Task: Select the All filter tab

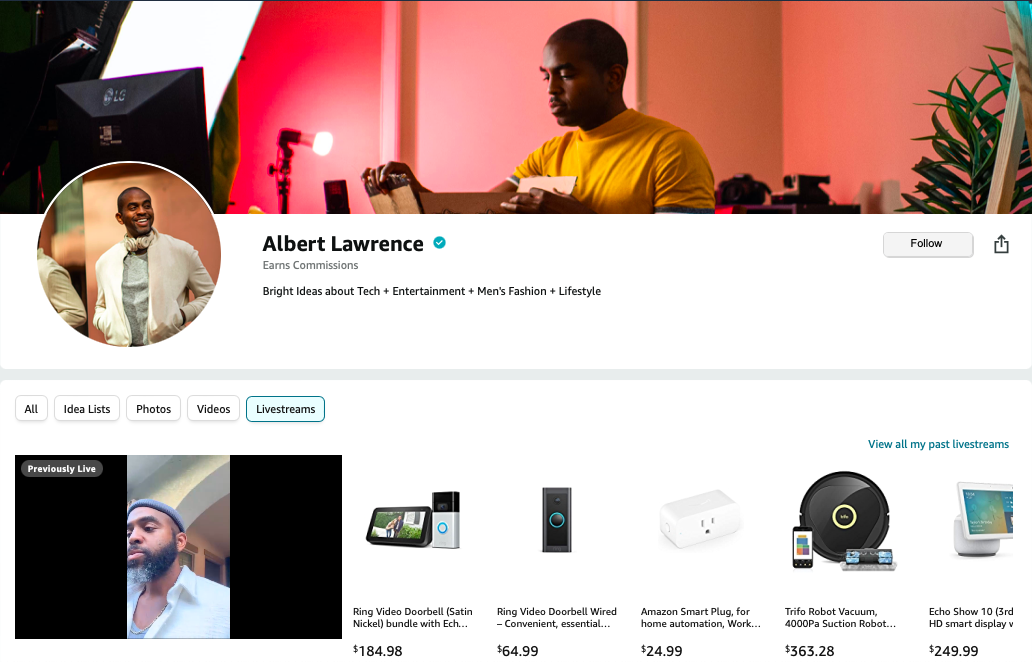Action: (x=31, y=409)
